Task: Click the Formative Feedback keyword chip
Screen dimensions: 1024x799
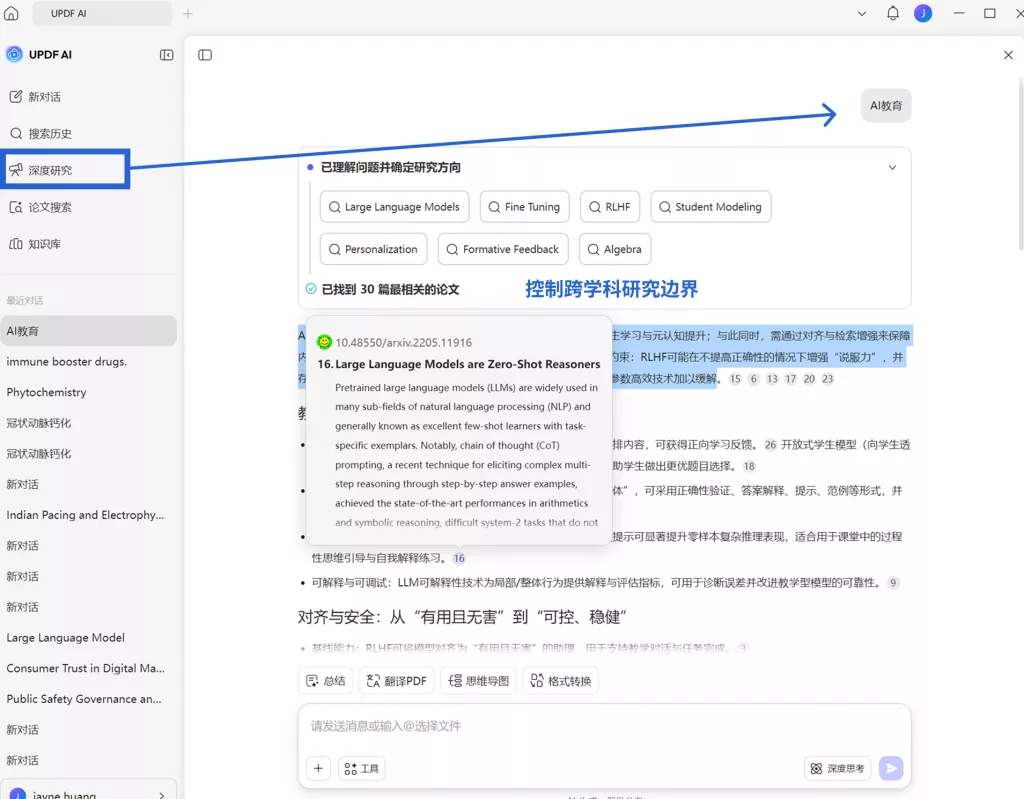Action: [x=503, y=249]
